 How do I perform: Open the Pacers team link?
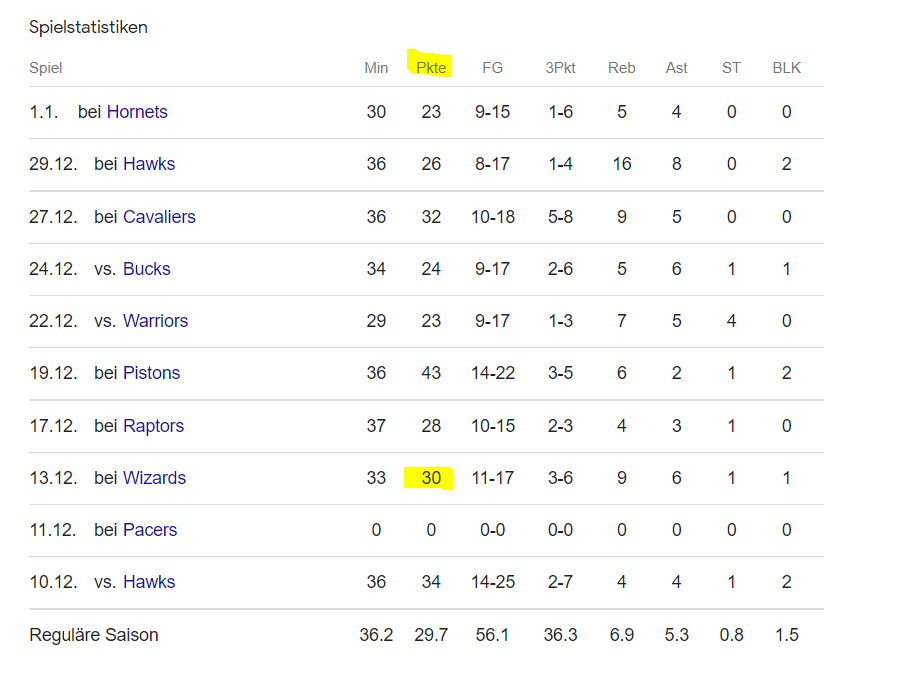(x=150, y=529)
